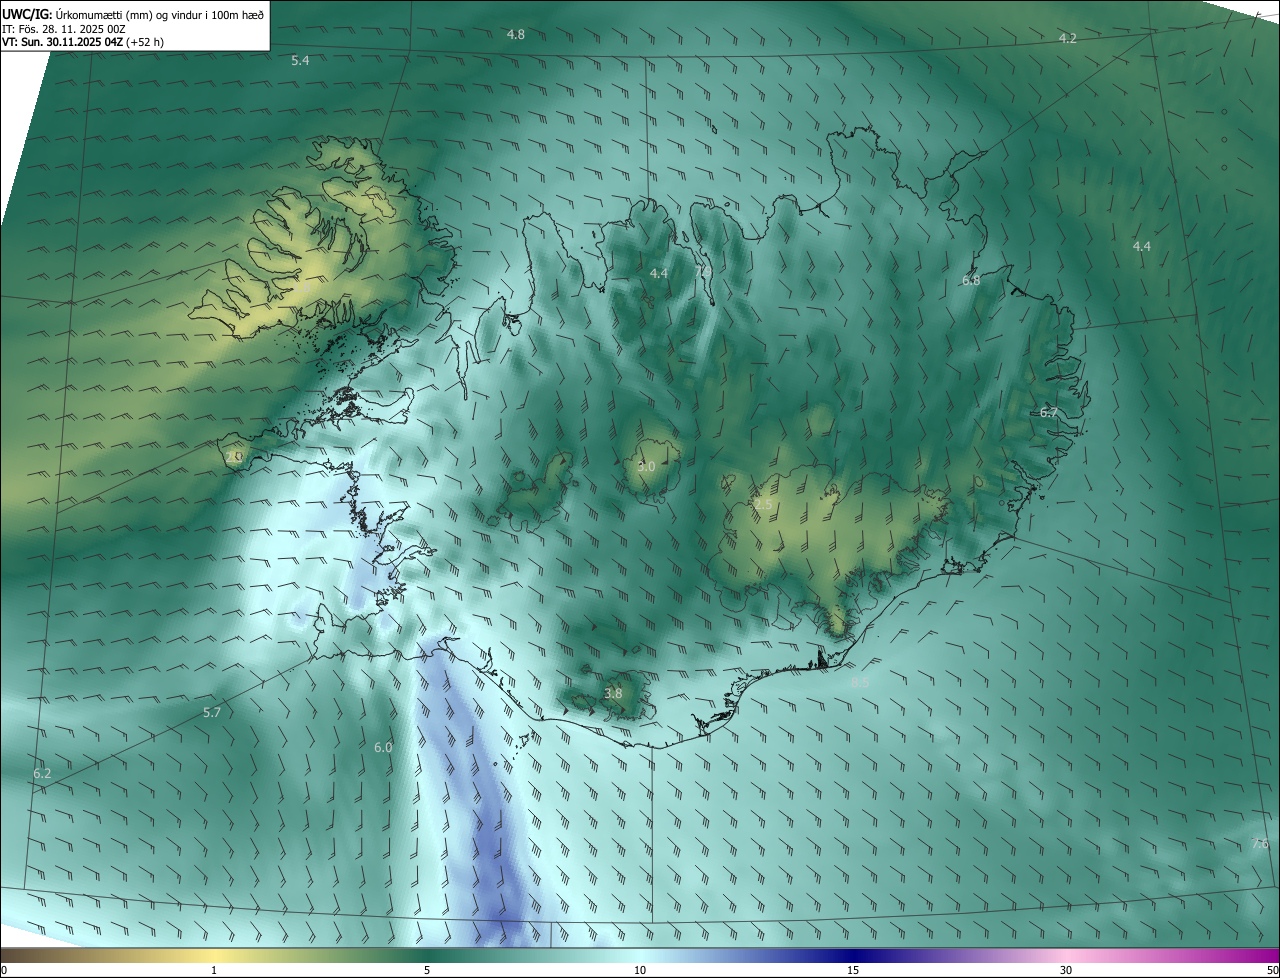Click the 30 tick on the color scale
Screen dimensions: 1280x978
pos(1066,970)
